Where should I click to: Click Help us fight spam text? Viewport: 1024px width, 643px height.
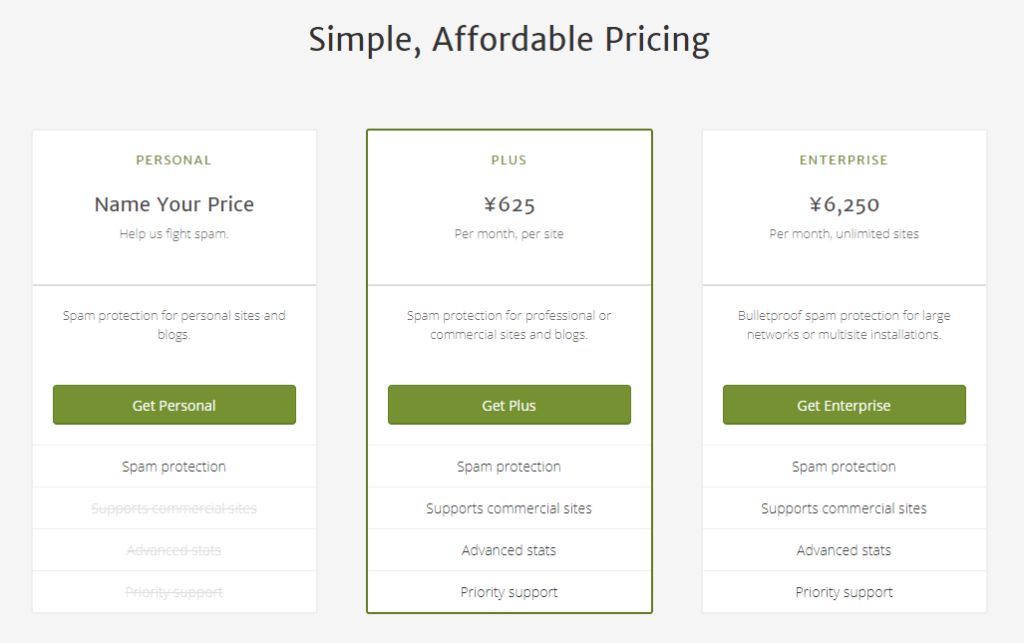coord(174,234)
